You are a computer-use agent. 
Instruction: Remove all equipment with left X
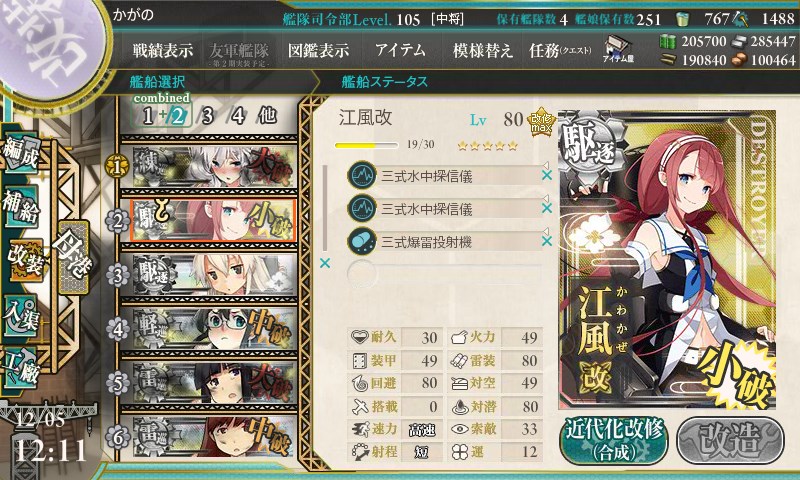324,263
